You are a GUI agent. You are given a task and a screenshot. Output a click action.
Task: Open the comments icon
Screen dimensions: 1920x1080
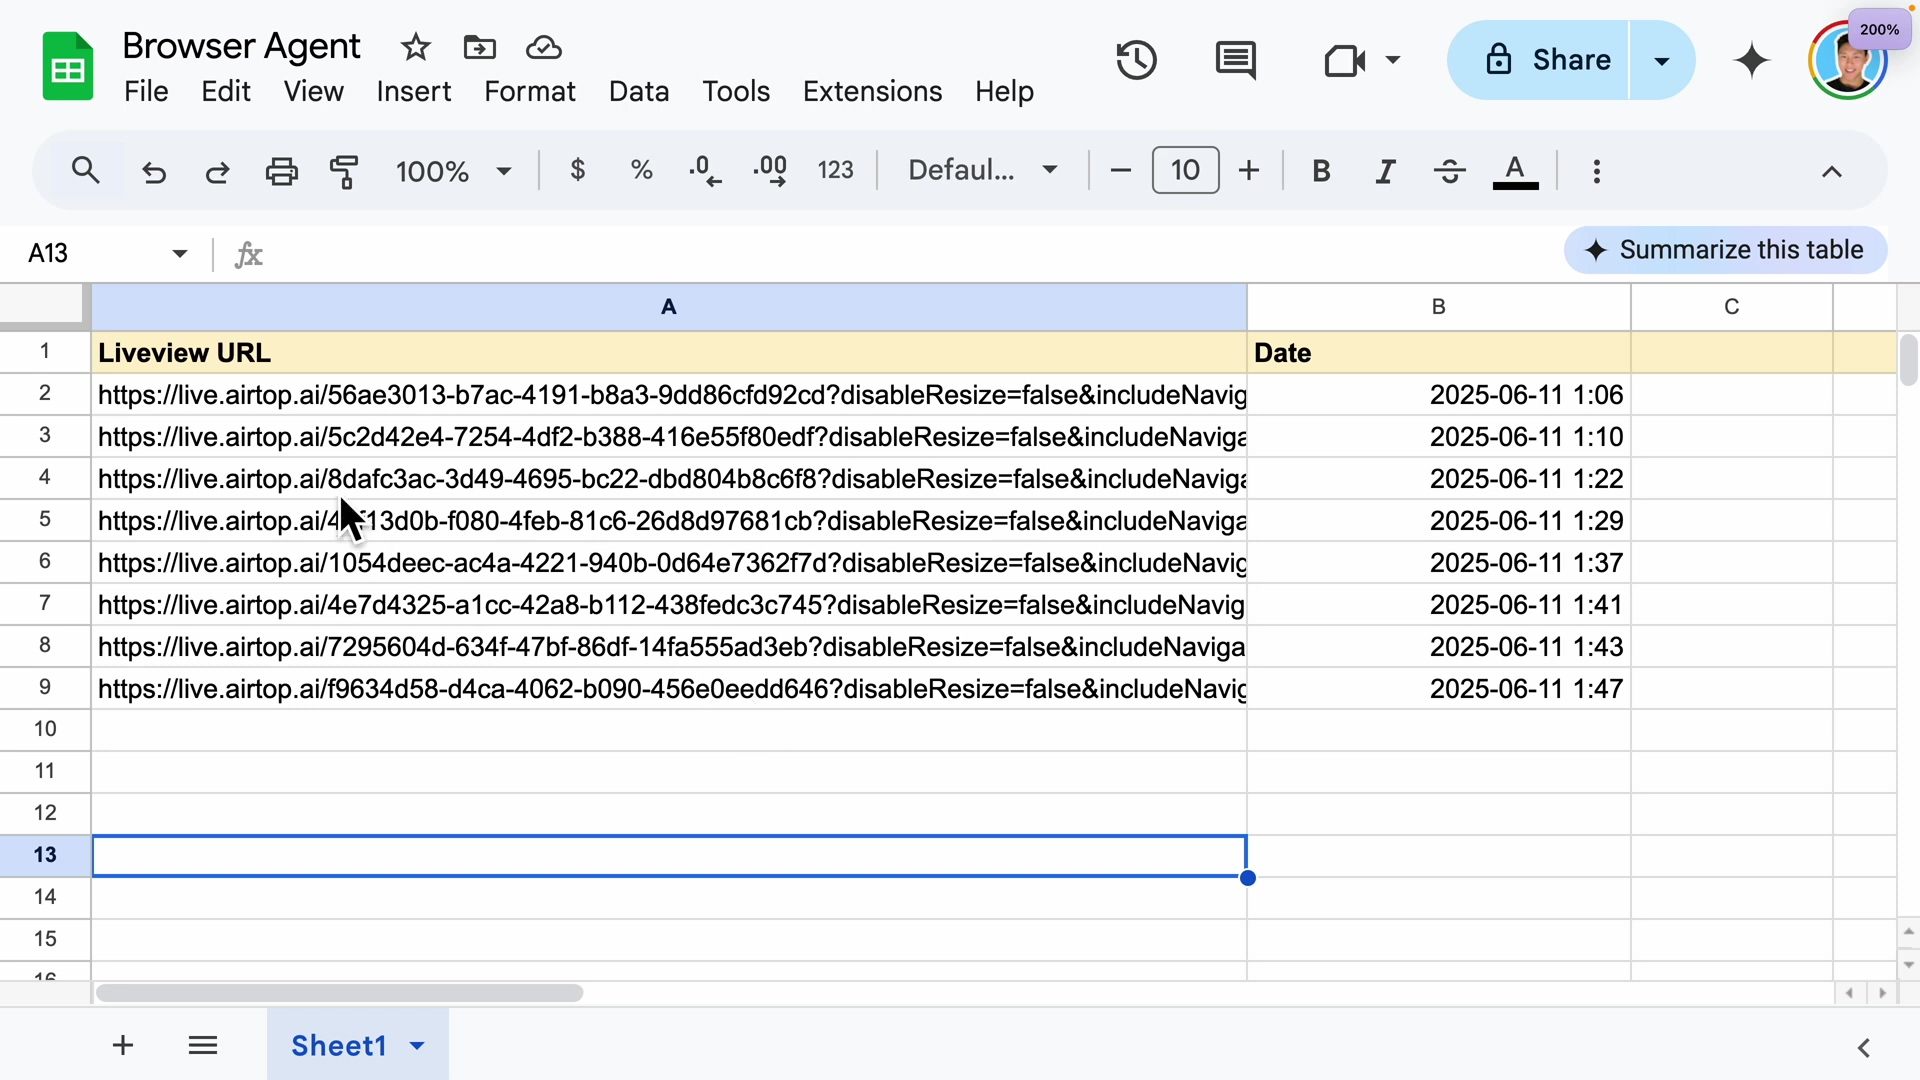[x=1236, y=61]
